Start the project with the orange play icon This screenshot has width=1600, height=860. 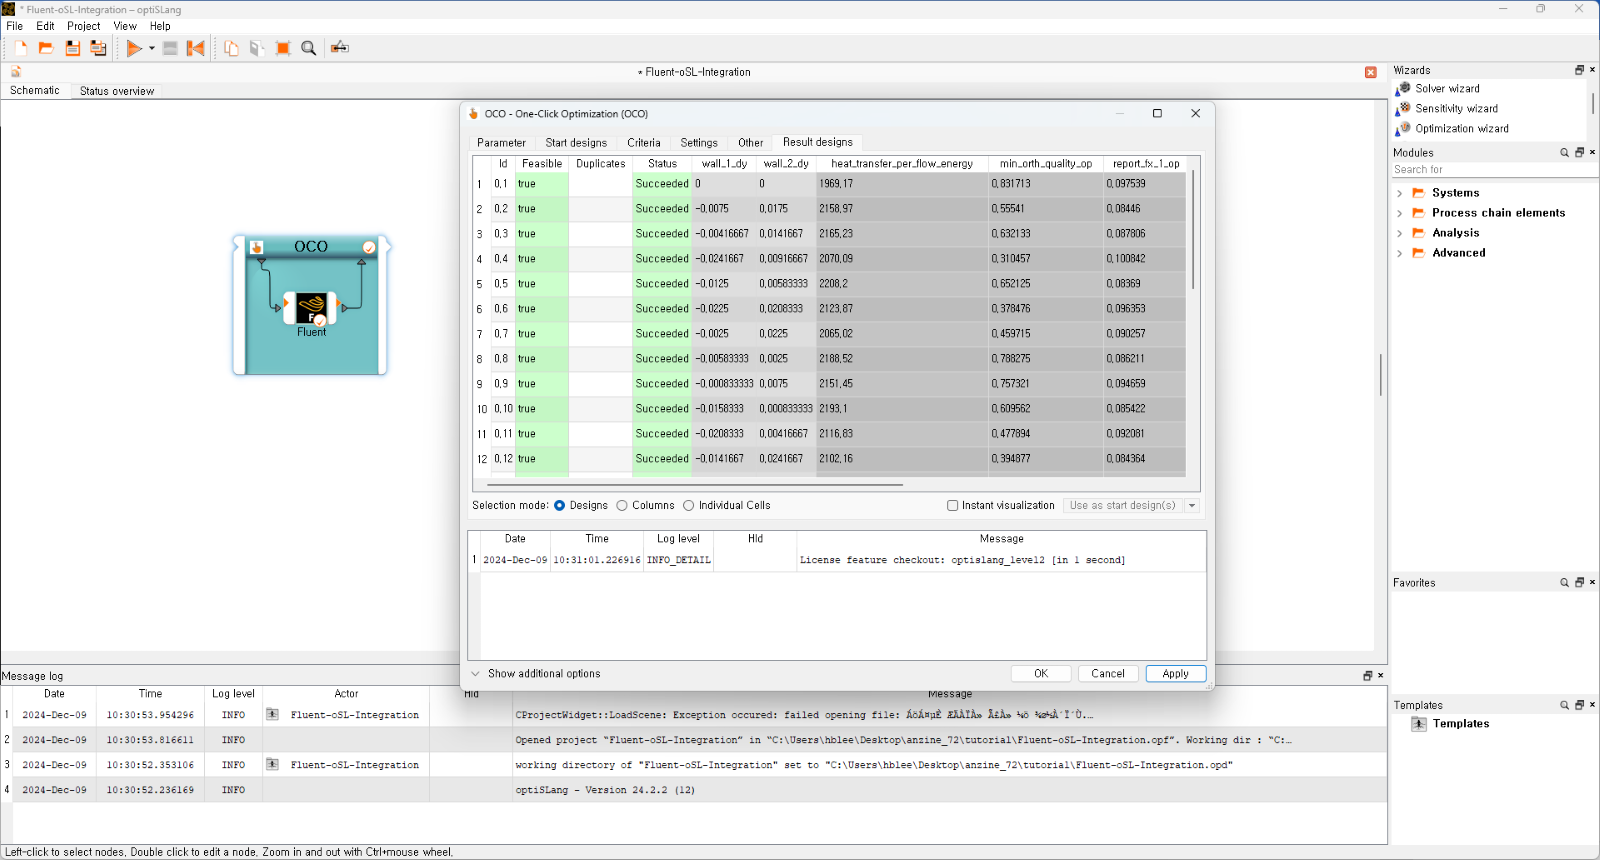134,48
